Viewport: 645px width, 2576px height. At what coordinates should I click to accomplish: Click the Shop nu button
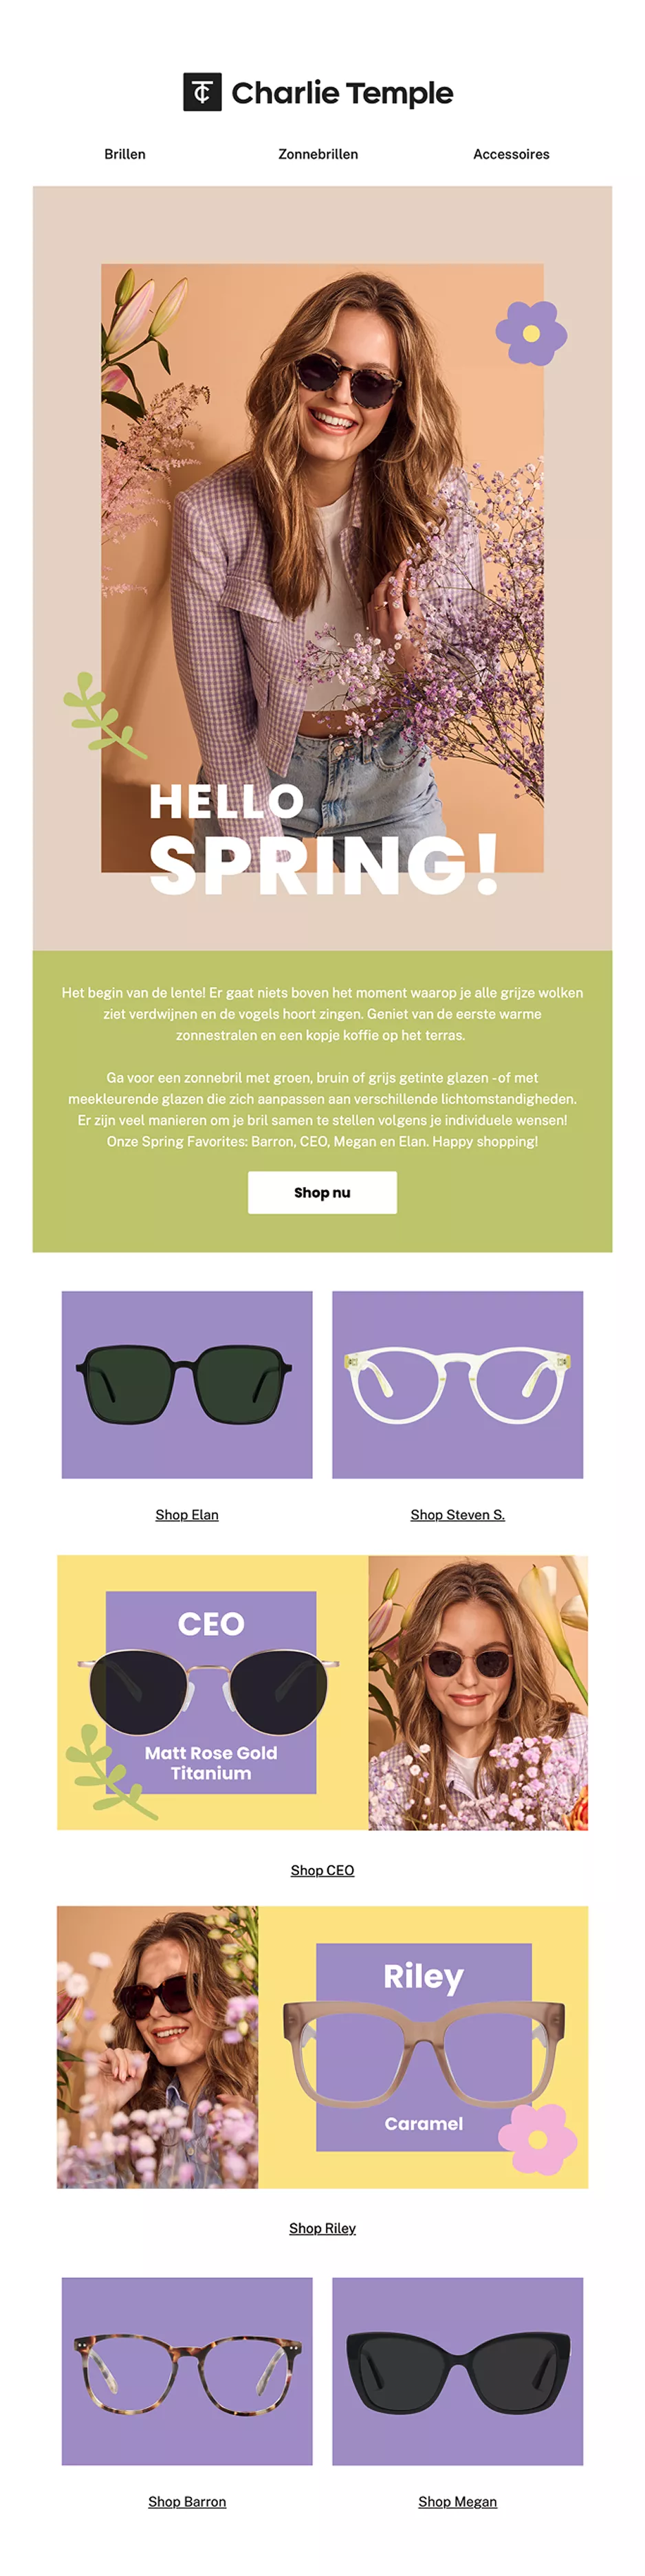point(322,1192)
